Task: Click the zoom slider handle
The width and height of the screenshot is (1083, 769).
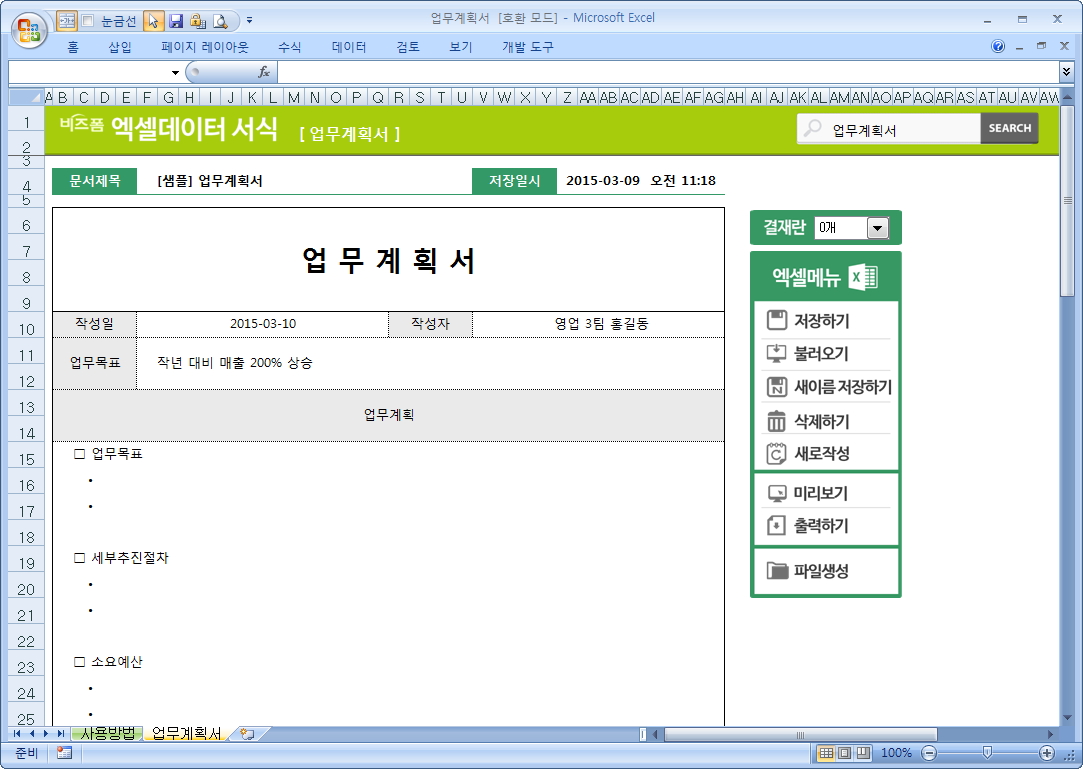Action: pos(987,752)
